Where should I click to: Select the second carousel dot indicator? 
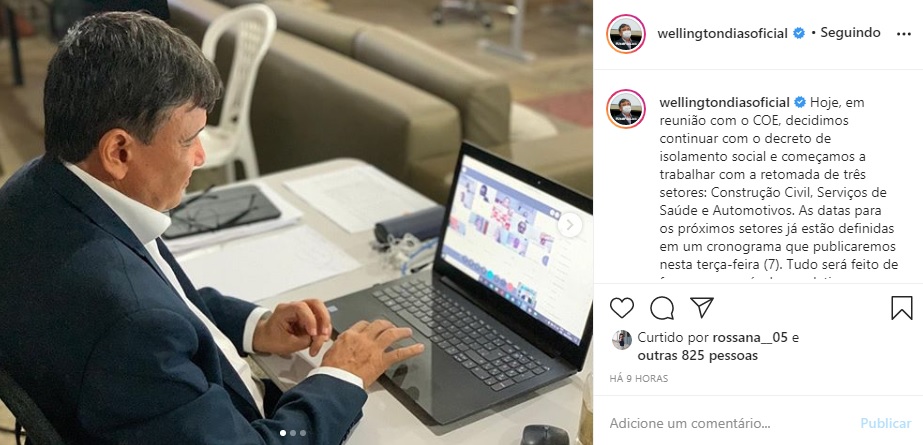coord(293,433)
